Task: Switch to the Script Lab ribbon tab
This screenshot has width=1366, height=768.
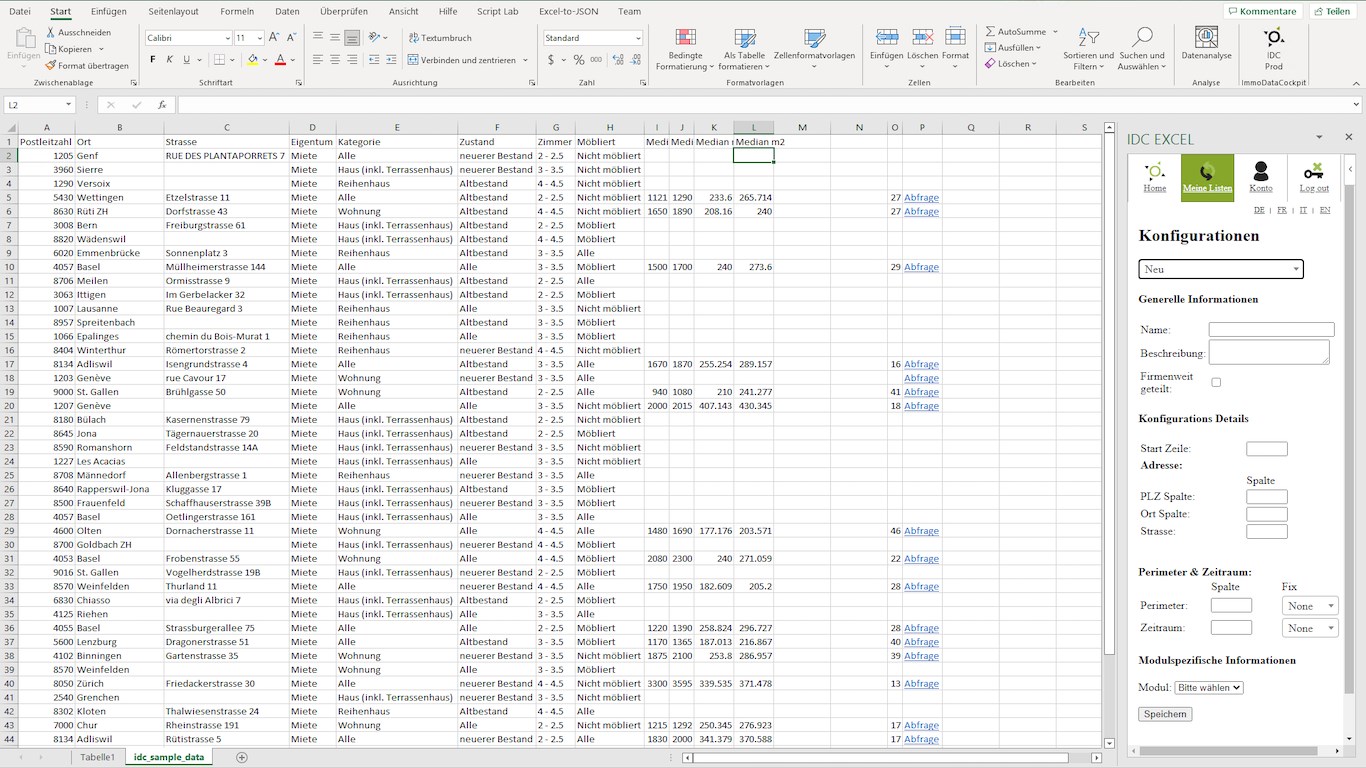Action: pyautogui.click(x=498, y=12)
